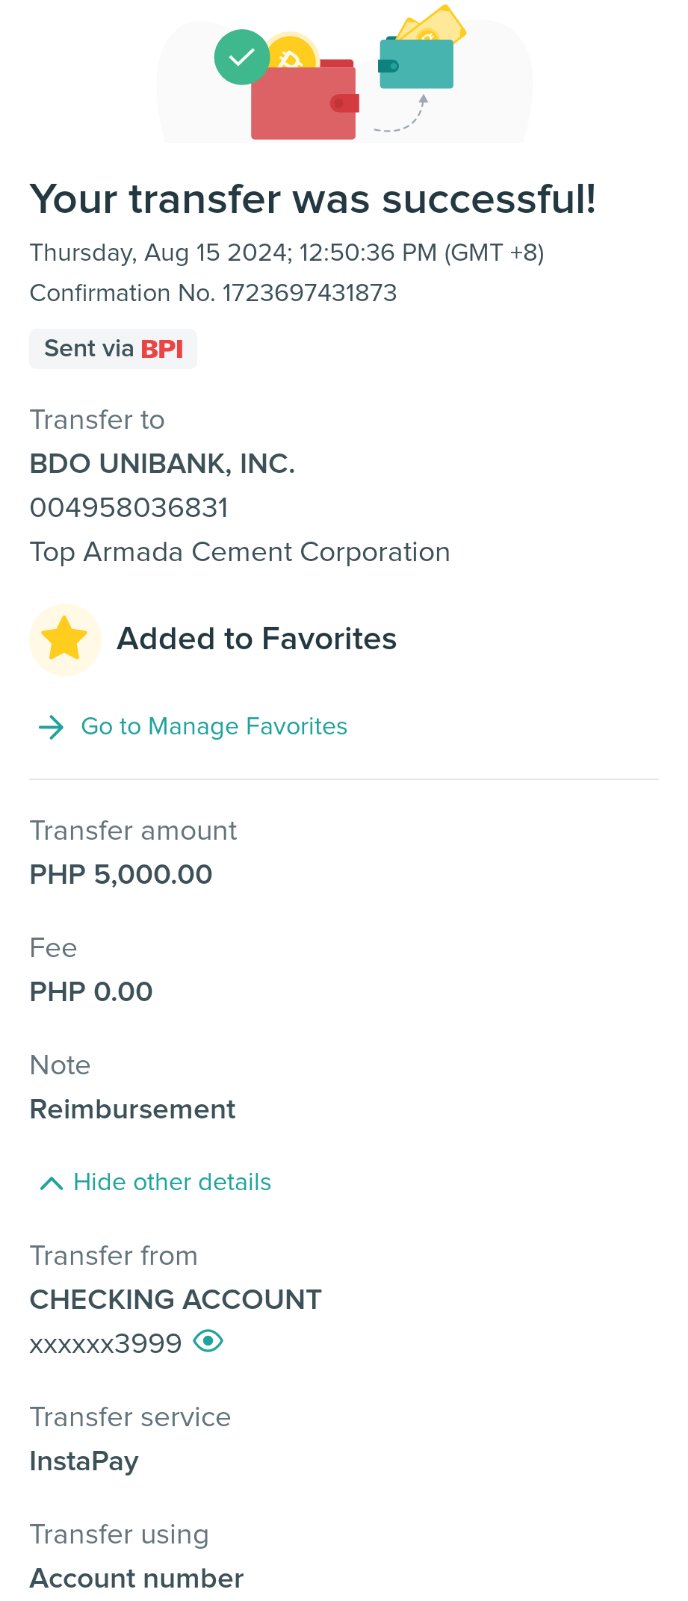The height and width of the screenshot is (1601, 688).
Task: Click the red wallet illustration
Action: pos(304,104)
